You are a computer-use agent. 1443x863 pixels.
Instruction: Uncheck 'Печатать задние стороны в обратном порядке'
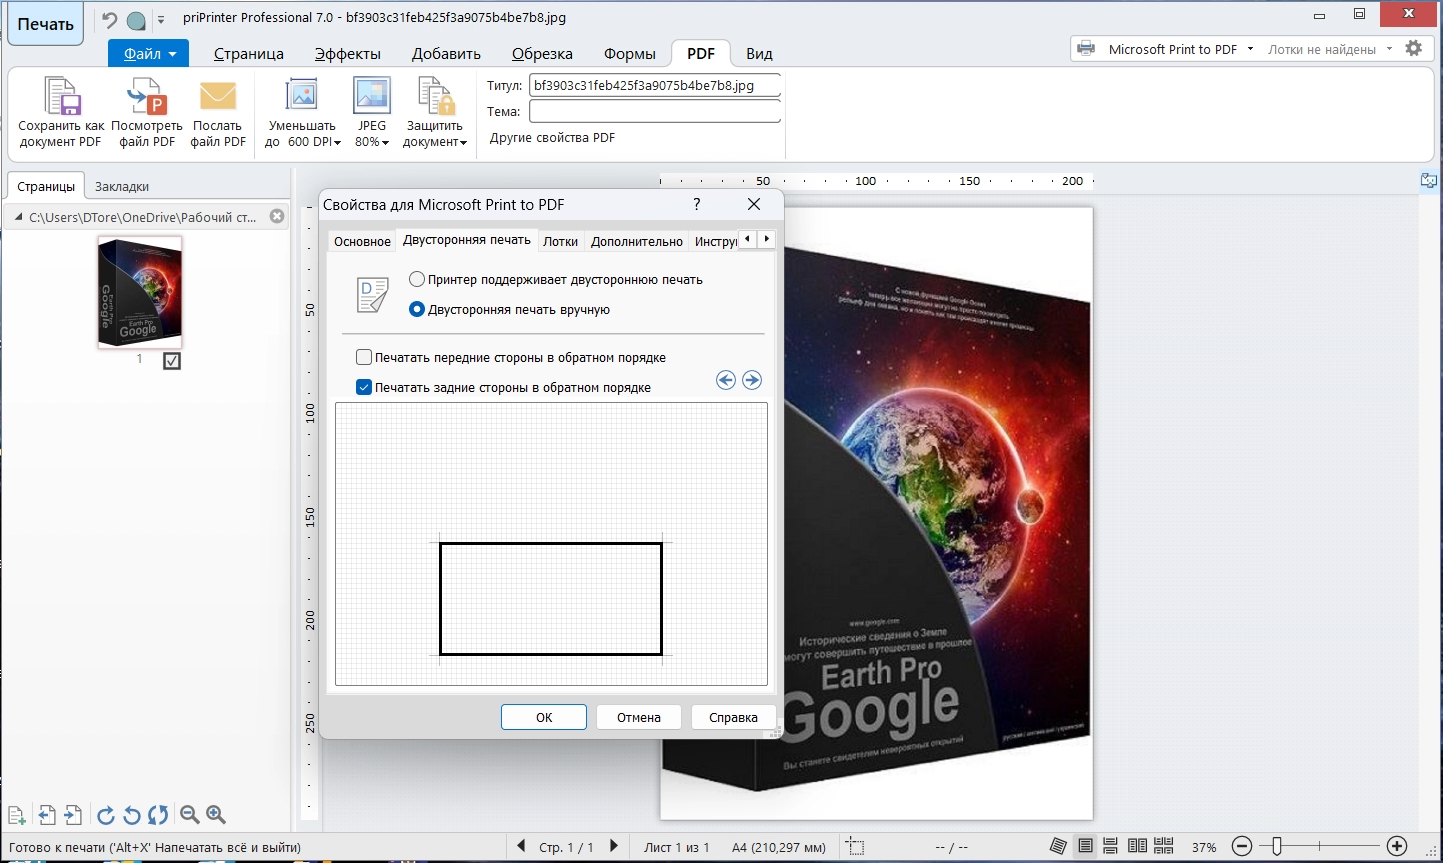(x=365, y=387)
